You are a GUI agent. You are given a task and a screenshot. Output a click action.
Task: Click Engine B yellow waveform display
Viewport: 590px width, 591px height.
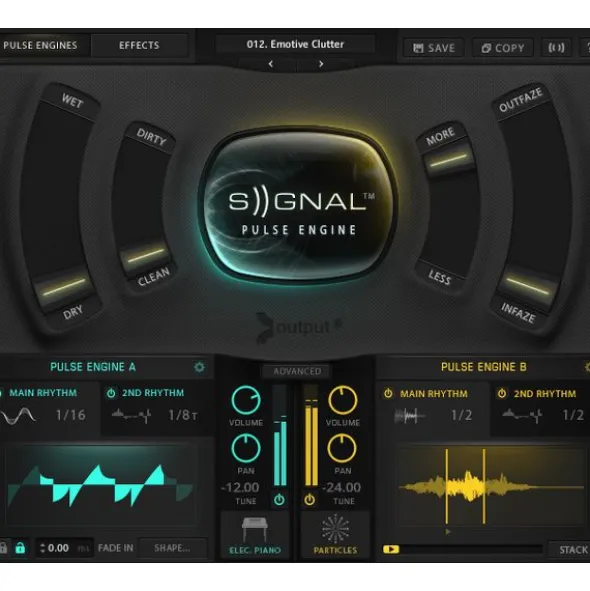[491, 487]
